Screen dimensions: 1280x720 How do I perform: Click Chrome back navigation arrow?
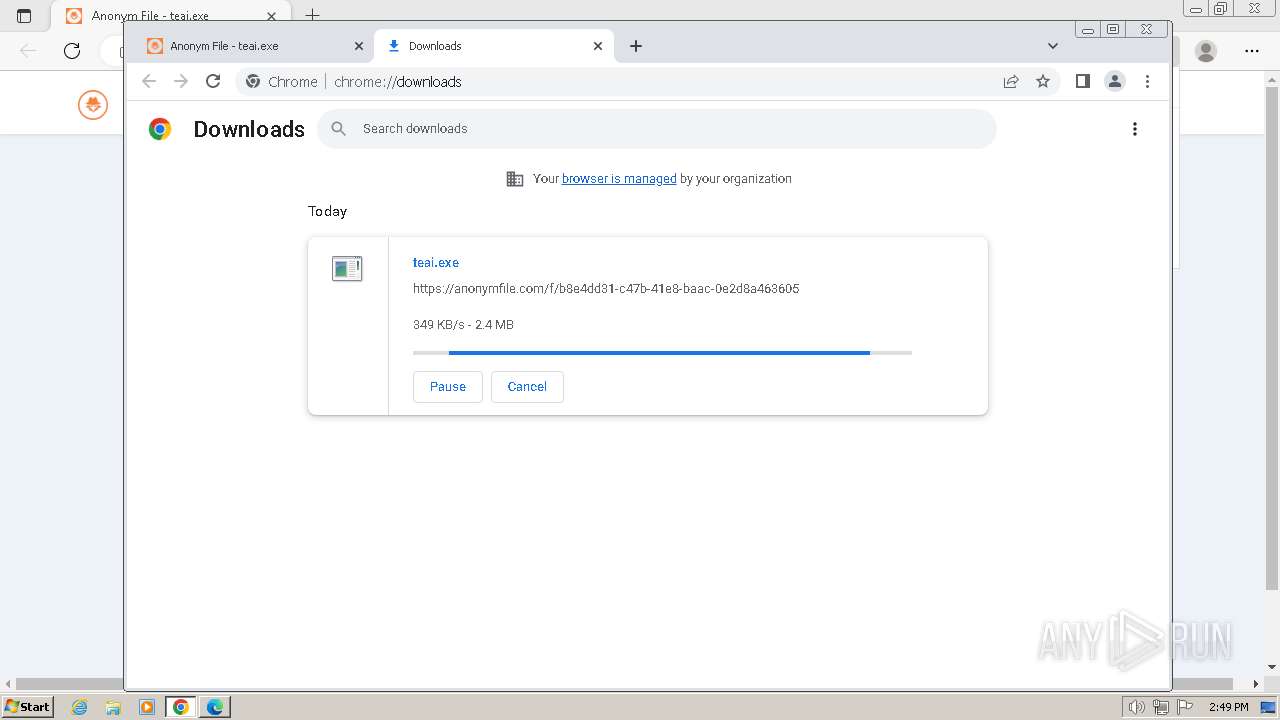tap(149, 82)
